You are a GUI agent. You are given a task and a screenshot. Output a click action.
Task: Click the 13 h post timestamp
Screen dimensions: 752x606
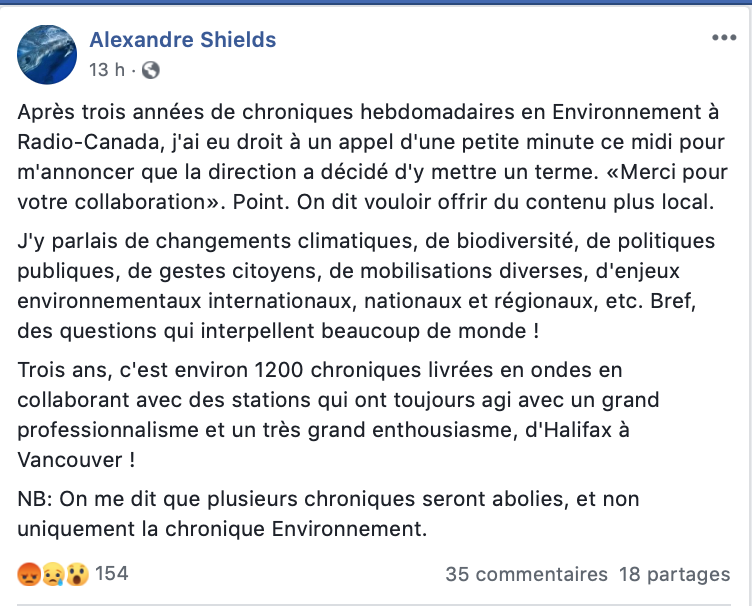tap(107, 70)
